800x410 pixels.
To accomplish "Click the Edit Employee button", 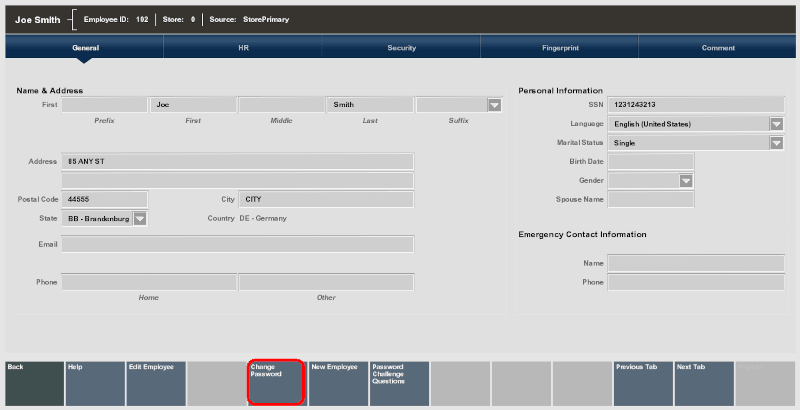I will 156,383.
